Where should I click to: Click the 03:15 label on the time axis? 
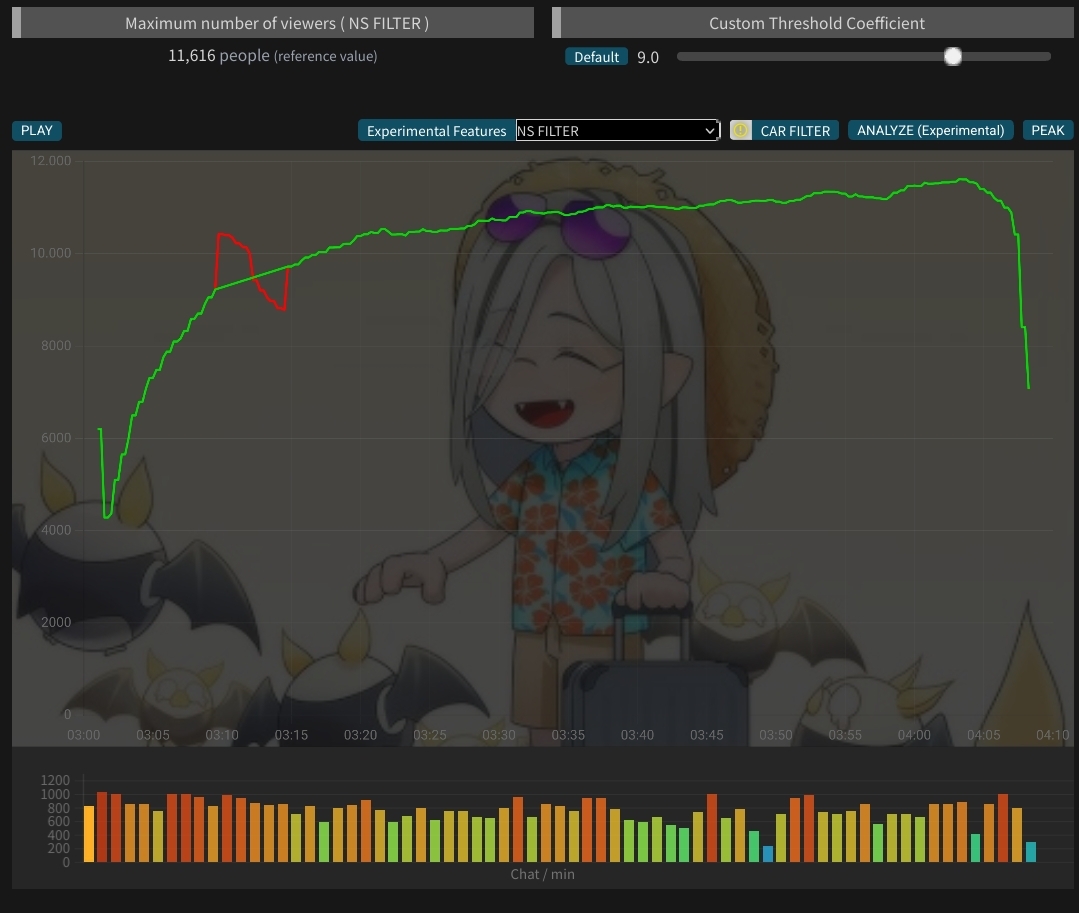[x=291, y=735]
